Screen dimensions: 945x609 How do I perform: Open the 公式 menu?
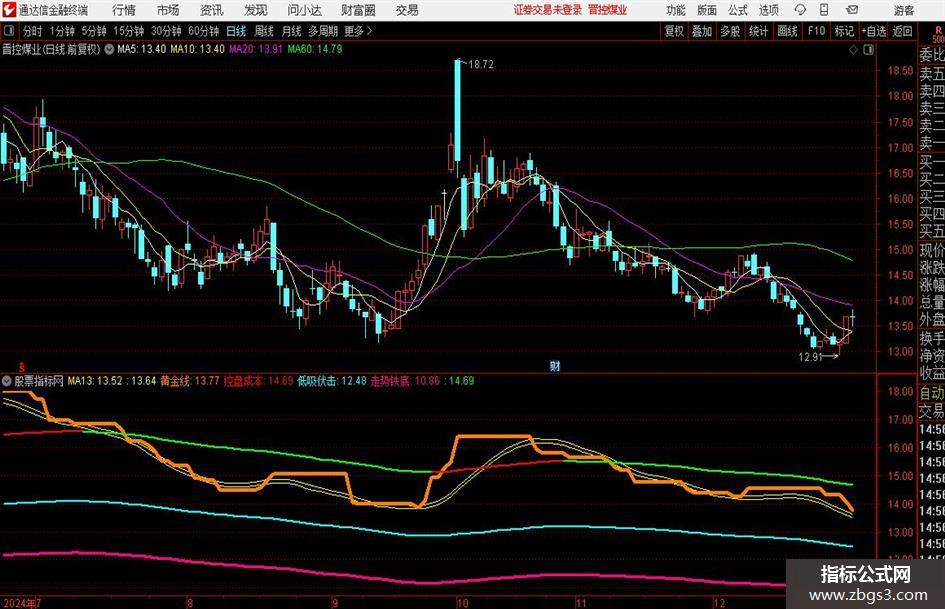(738, 10)
